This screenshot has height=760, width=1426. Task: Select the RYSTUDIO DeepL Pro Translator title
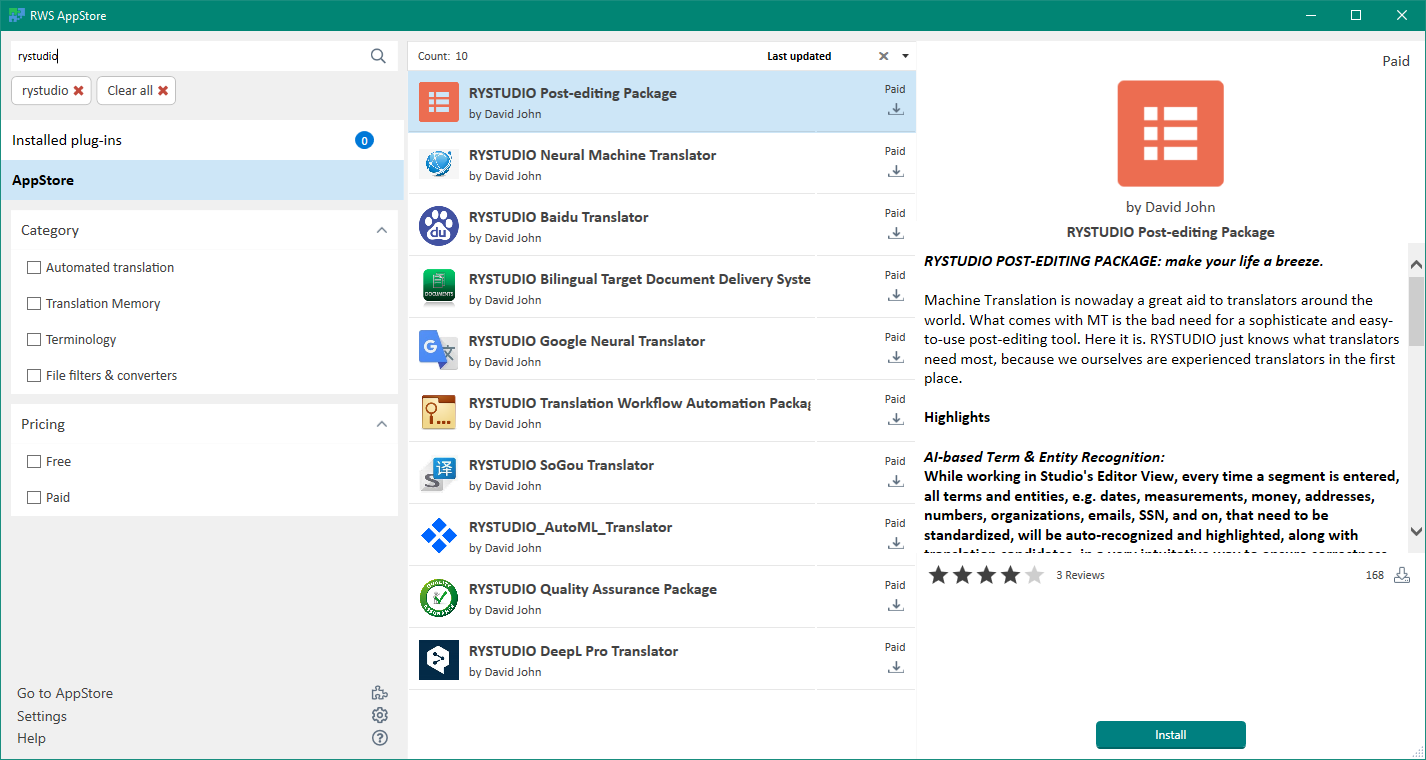coord(573,651)
